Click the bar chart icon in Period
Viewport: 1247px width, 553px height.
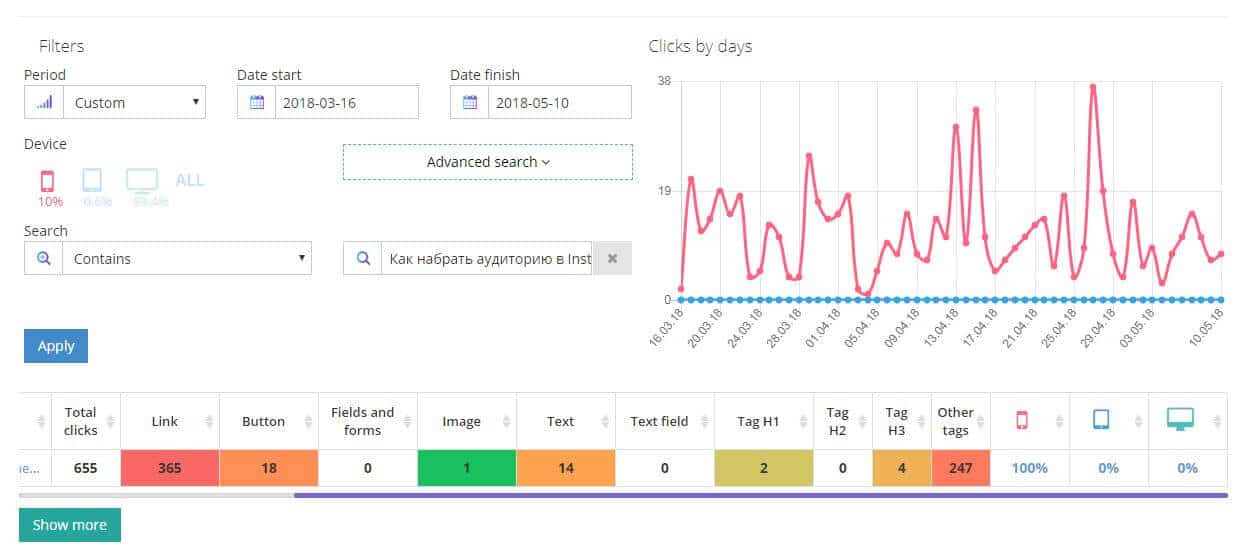pyautogui.click(x=43, y=102)
